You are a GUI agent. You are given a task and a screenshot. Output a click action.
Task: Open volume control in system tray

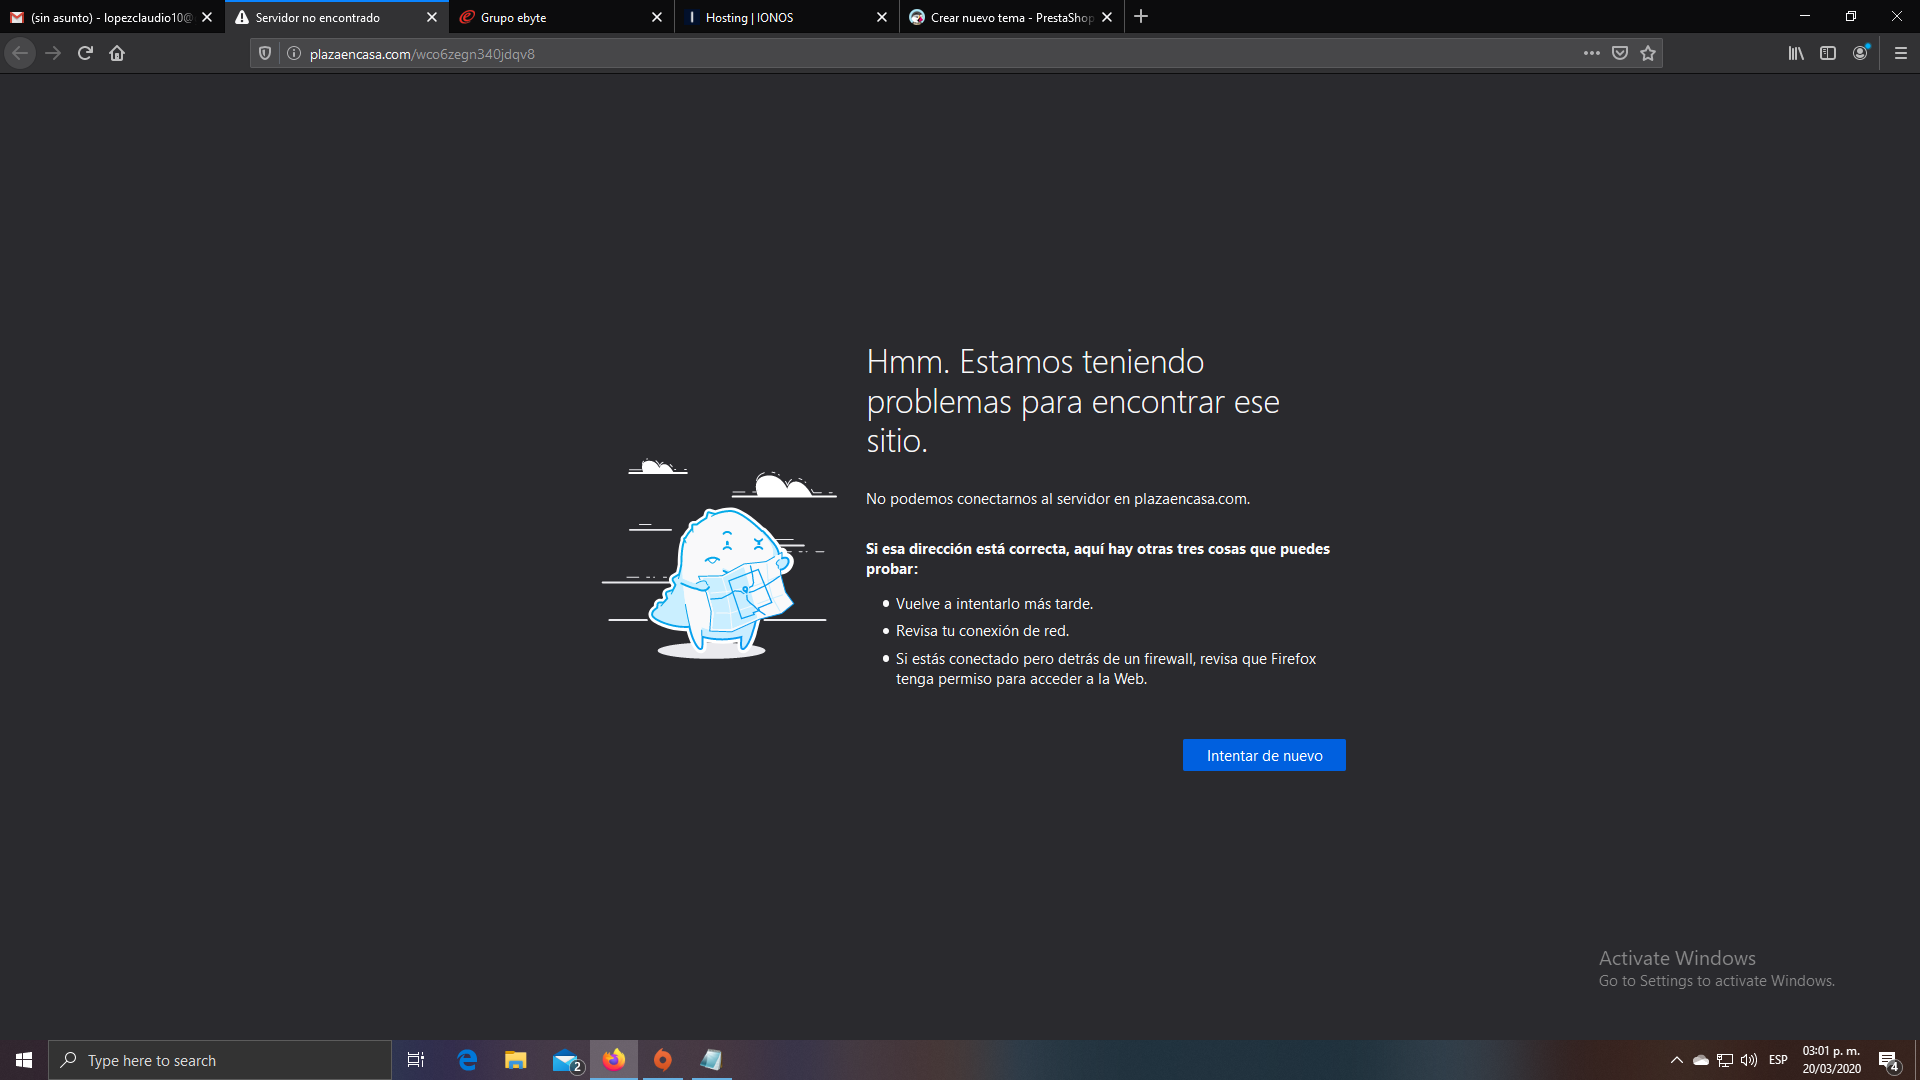point(1749,1060)
